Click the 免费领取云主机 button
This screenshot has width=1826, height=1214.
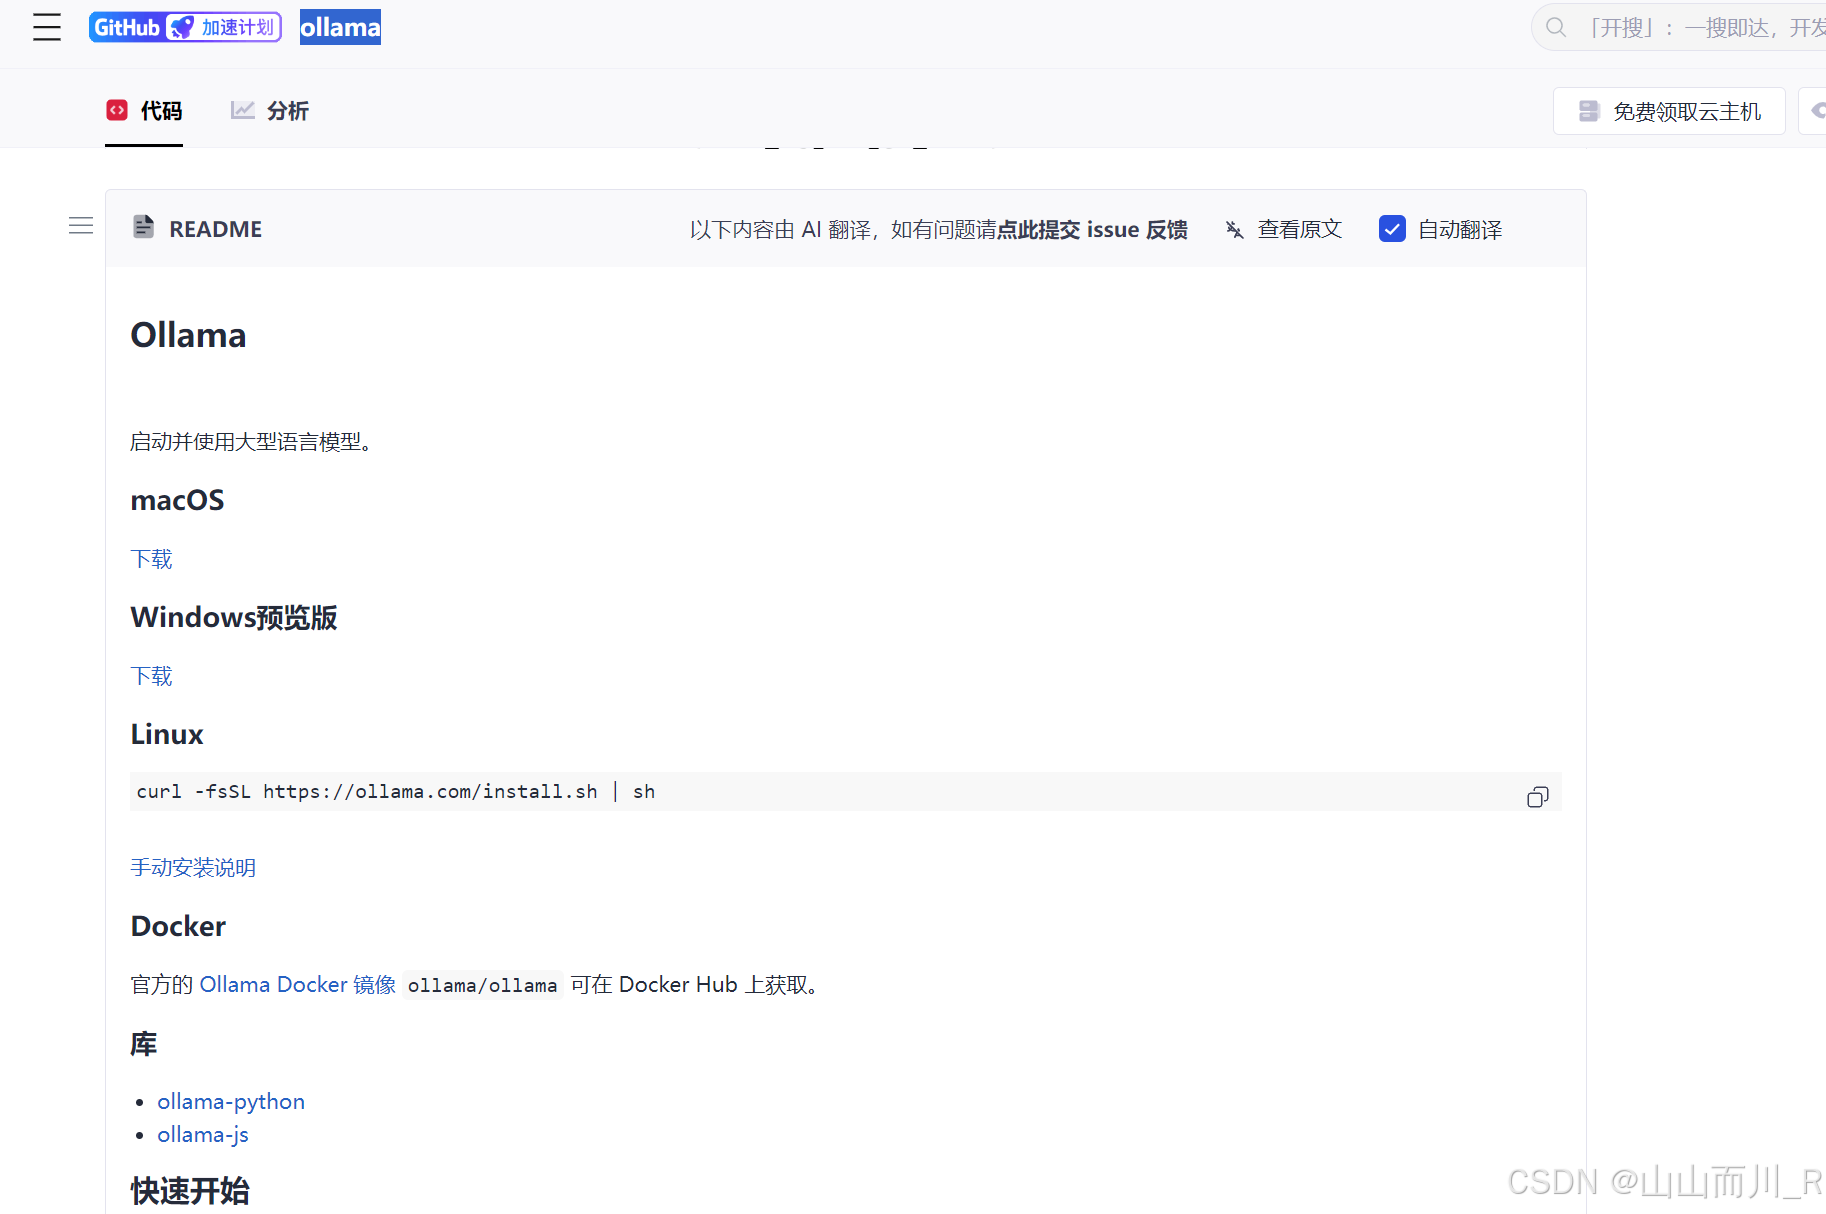tap(1669, 111)
